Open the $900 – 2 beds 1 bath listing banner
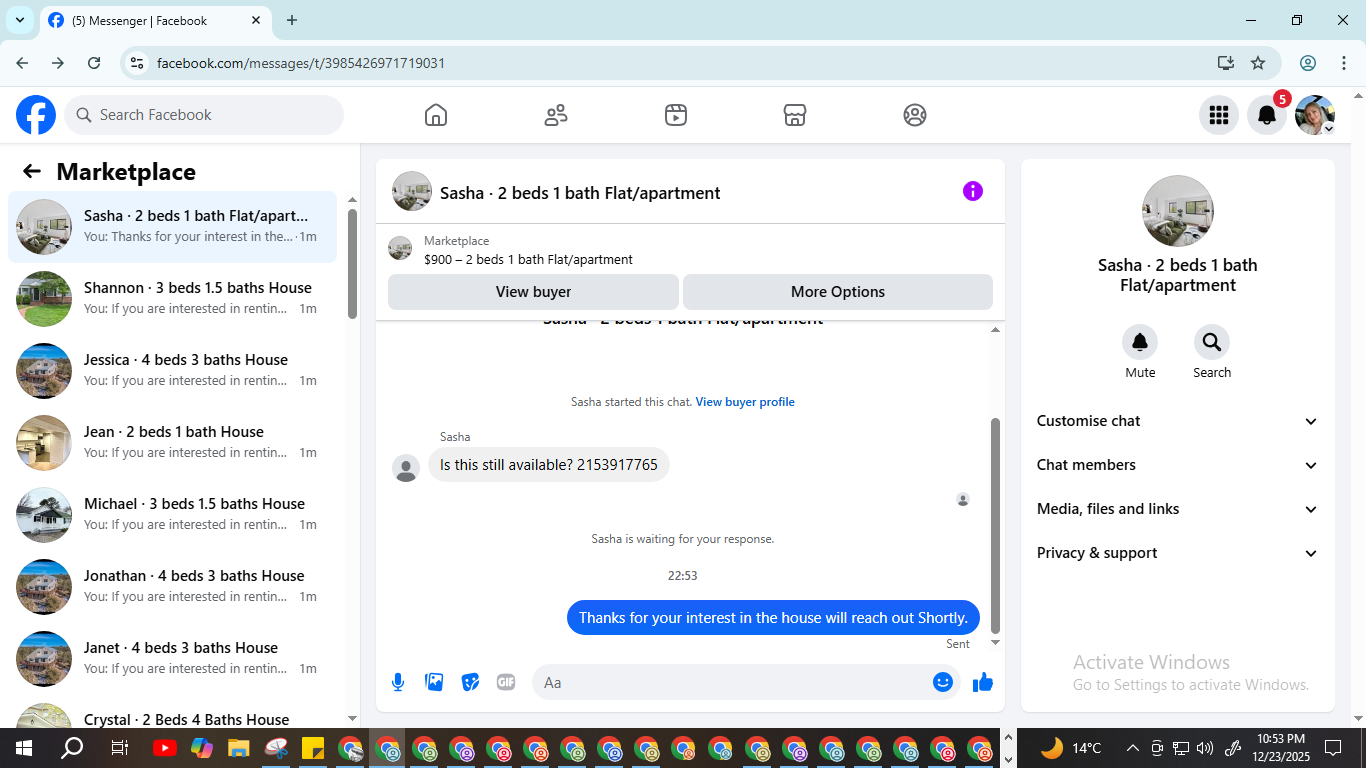Image resolution: width=1366 pixels, height=768 pixels. pyautogui.click(x=690, y=250)
